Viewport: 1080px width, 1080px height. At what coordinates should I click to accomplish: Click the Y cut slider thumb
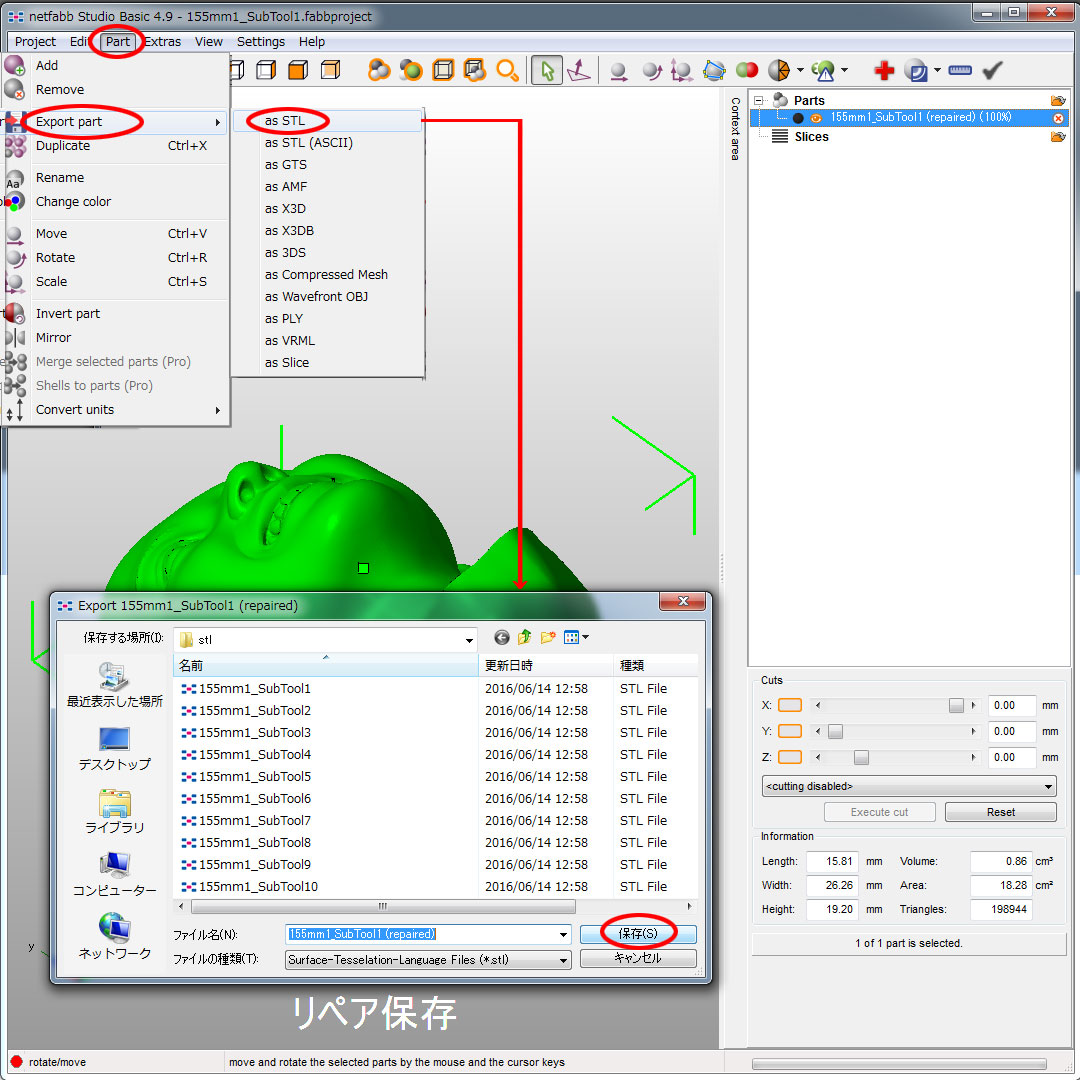pos(835,731)
